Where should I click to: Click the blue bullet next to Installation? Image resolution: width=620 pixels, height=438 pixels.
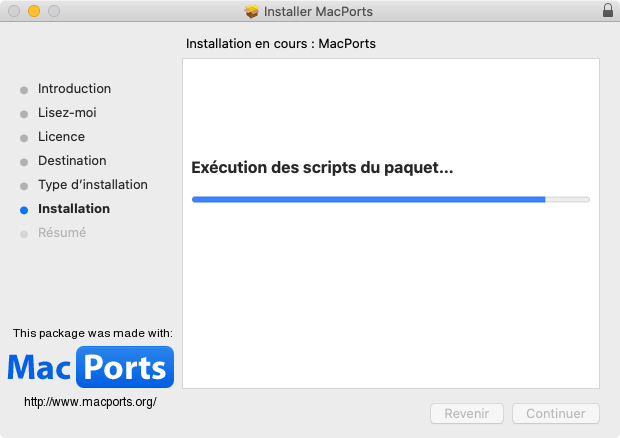tap(24, 210)
